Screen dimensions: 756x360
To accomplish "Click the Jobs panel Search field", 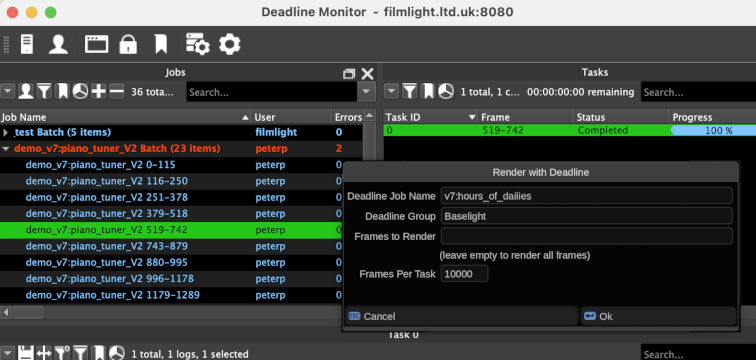I will [271, 92].
